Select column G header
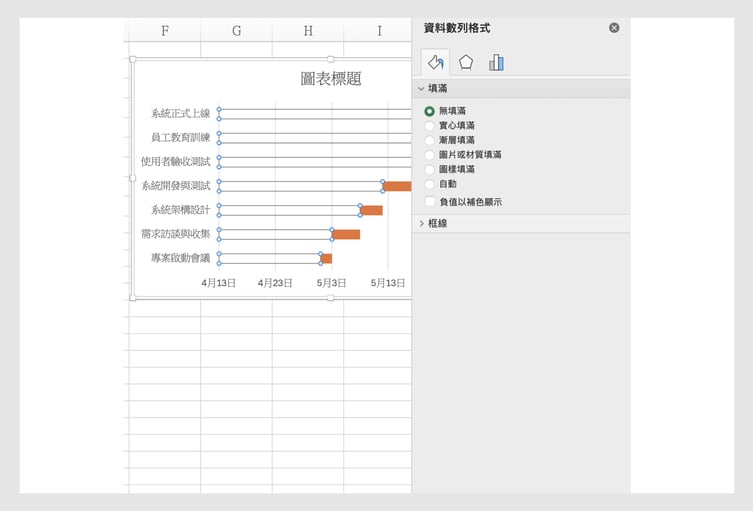The width and height of the screenshot is (753, 511). click(236, 31)
